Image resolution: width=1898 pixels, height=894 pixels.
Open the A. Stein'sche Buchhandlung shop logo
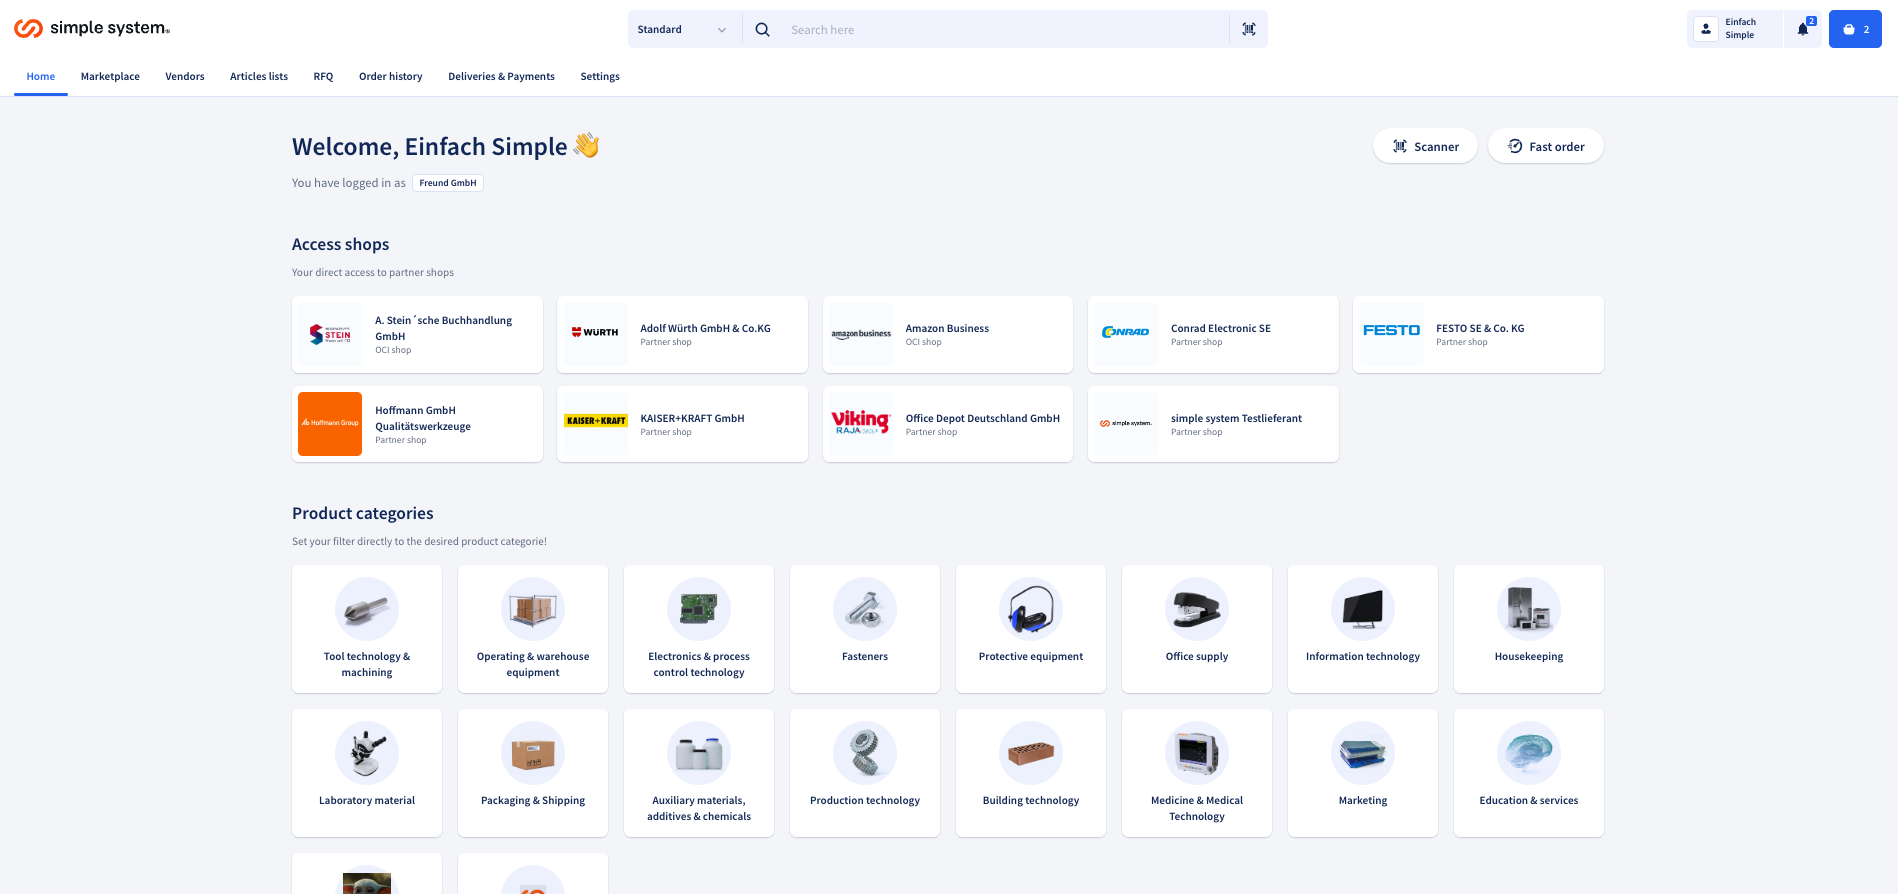click(x=330, y=334)
